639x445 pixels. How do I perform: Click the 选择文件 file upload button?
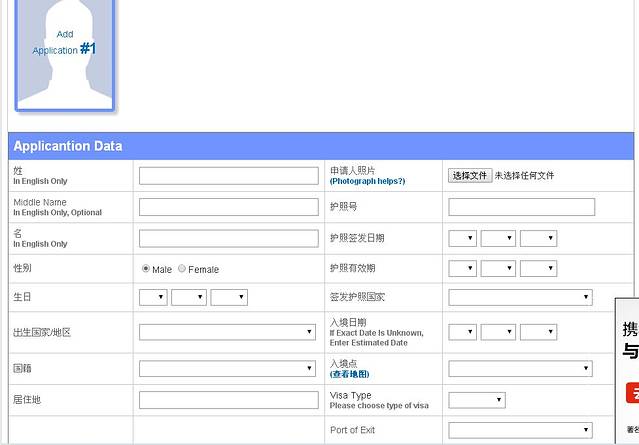(469, 175)
